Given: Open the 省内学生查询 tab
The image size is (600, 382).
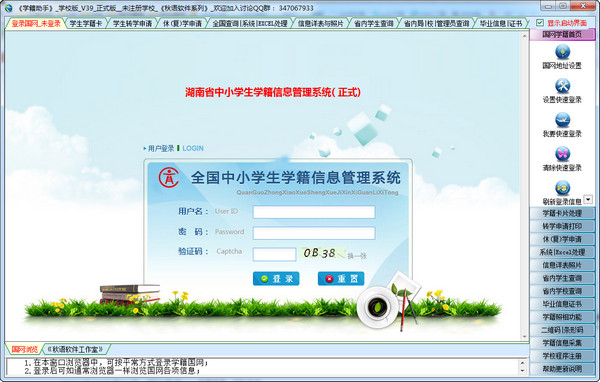Looking at the screenshot, I should [373, 24].
